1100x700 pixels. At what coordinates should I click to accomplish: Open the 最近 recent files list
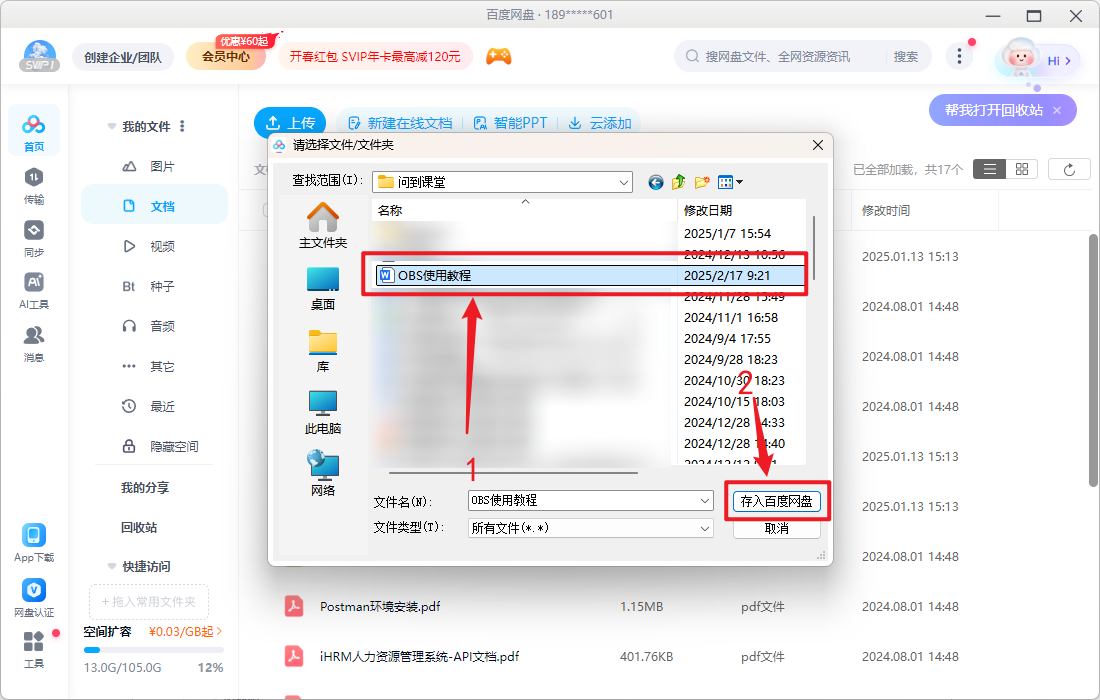(154, 406)
